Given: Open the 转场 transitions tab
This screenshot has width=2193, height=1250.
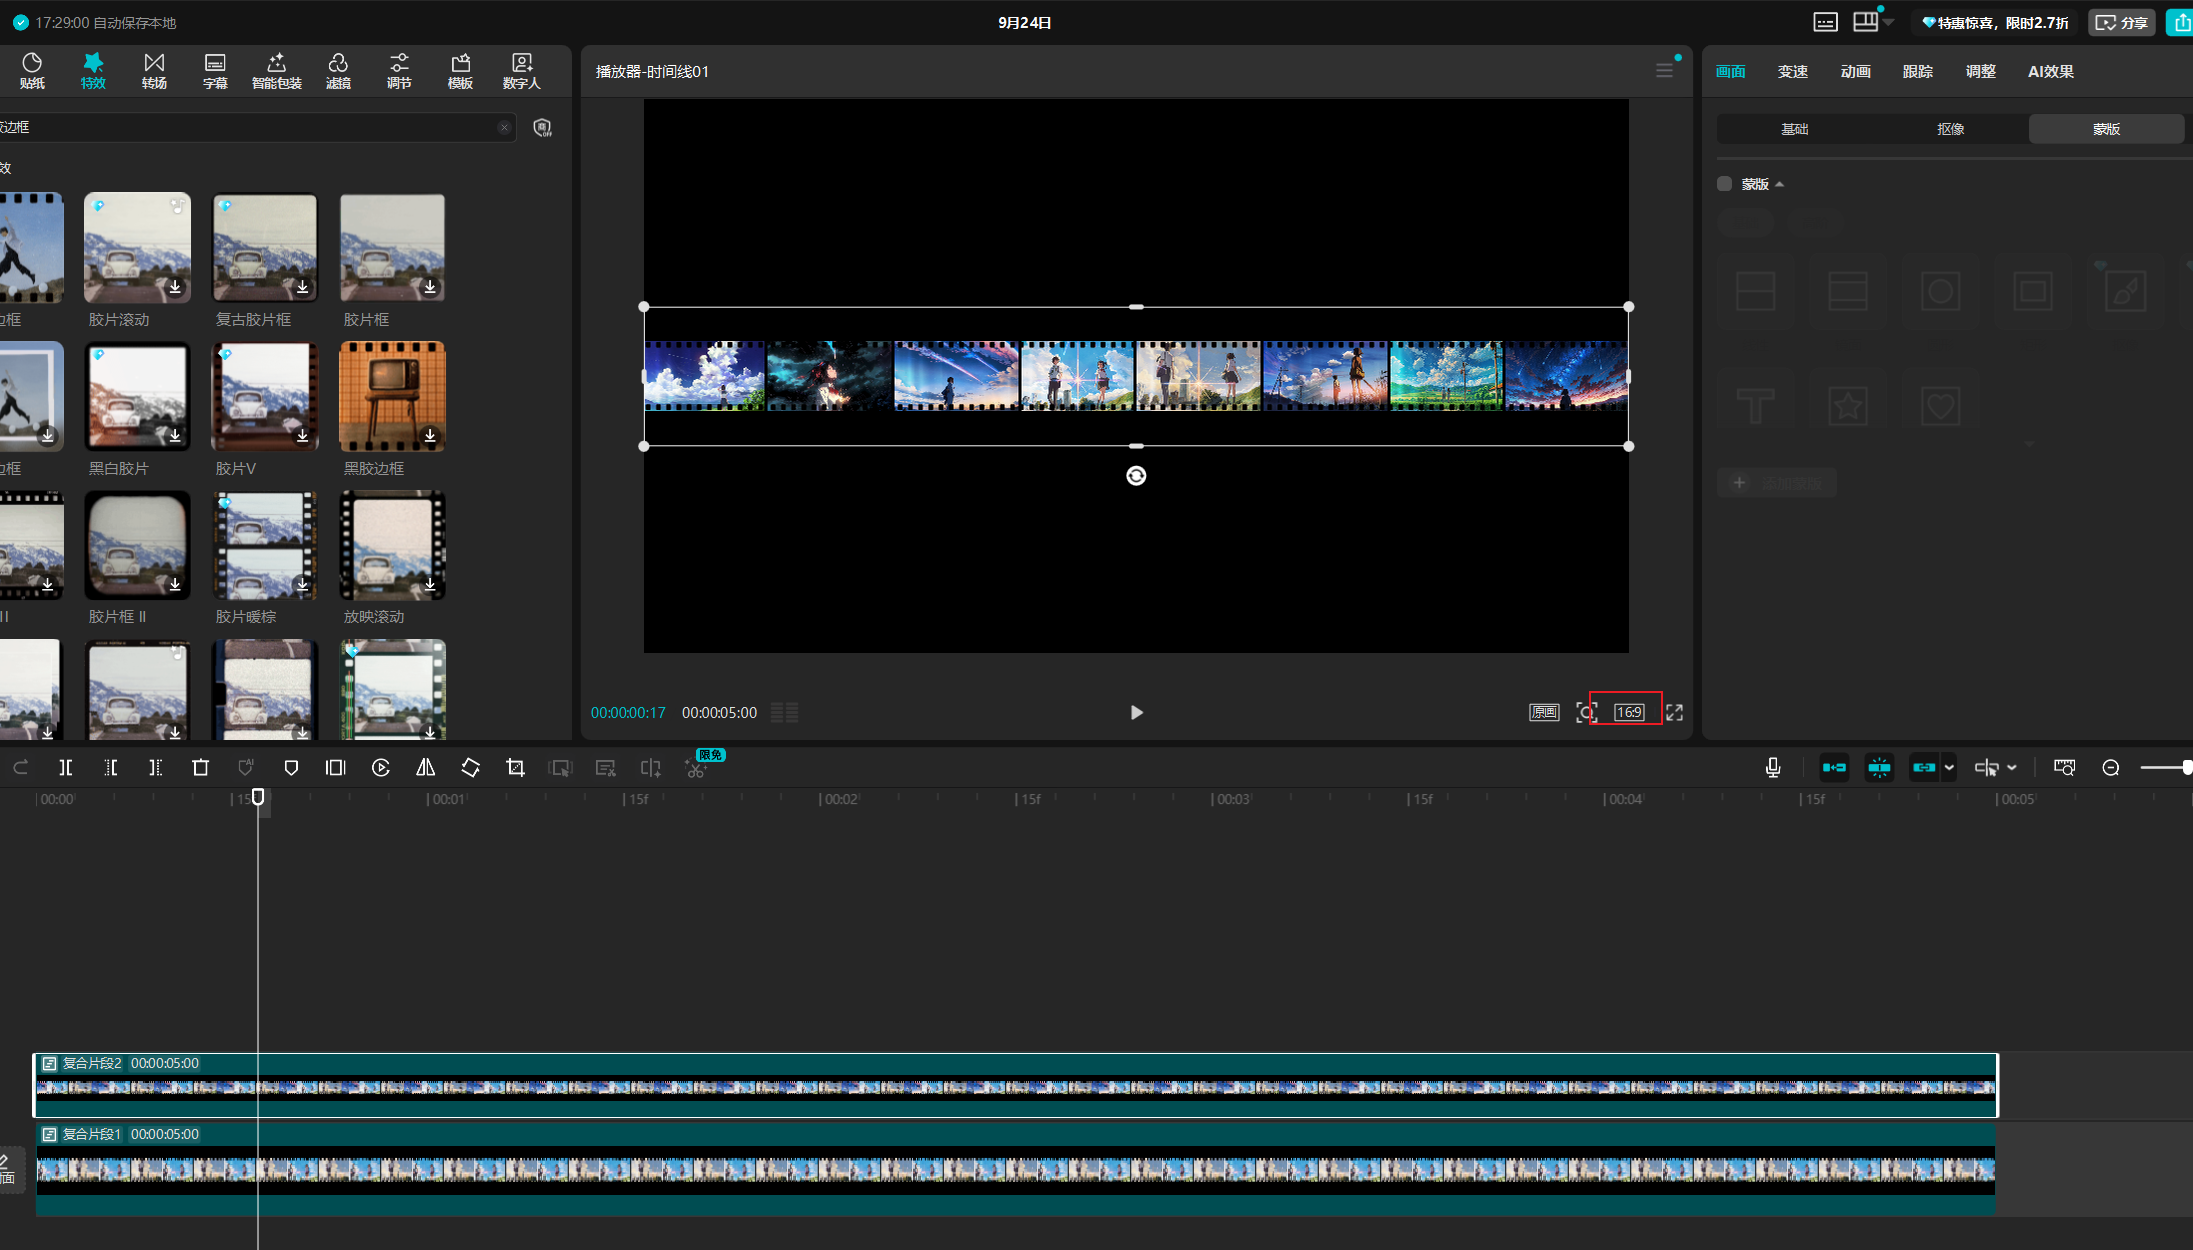Looking at the screenshot, I should pos(154,72).
